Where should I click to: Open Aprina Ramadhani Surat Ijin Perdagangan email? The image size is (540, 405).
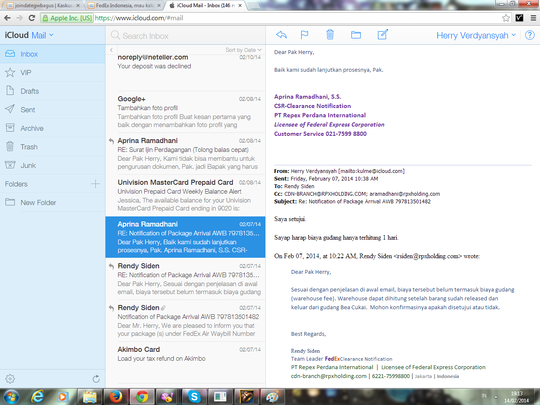(185, 154)
